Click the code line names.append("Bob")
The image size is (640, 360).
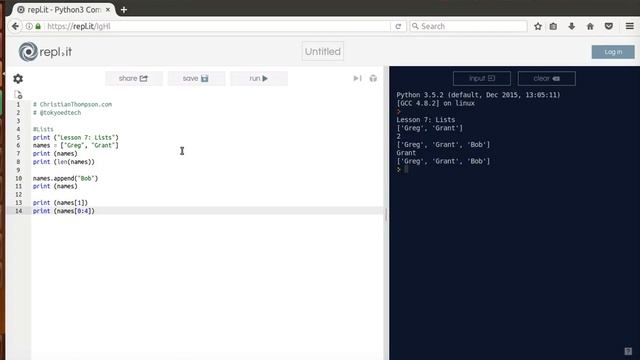point(65,178)
